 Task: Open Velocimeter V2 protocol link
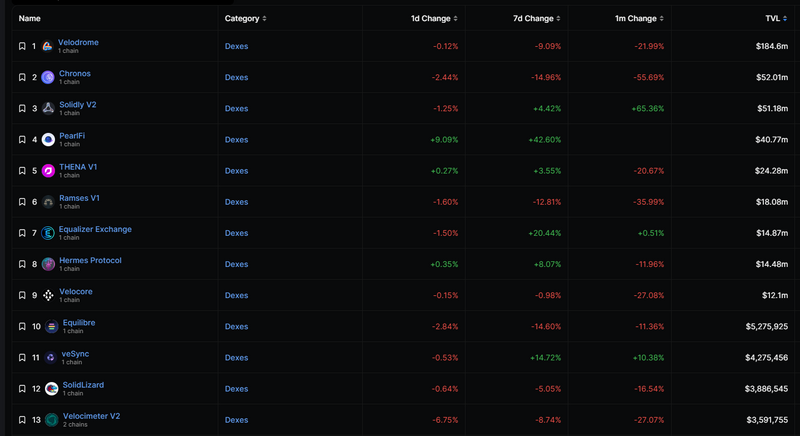[91, 416]
